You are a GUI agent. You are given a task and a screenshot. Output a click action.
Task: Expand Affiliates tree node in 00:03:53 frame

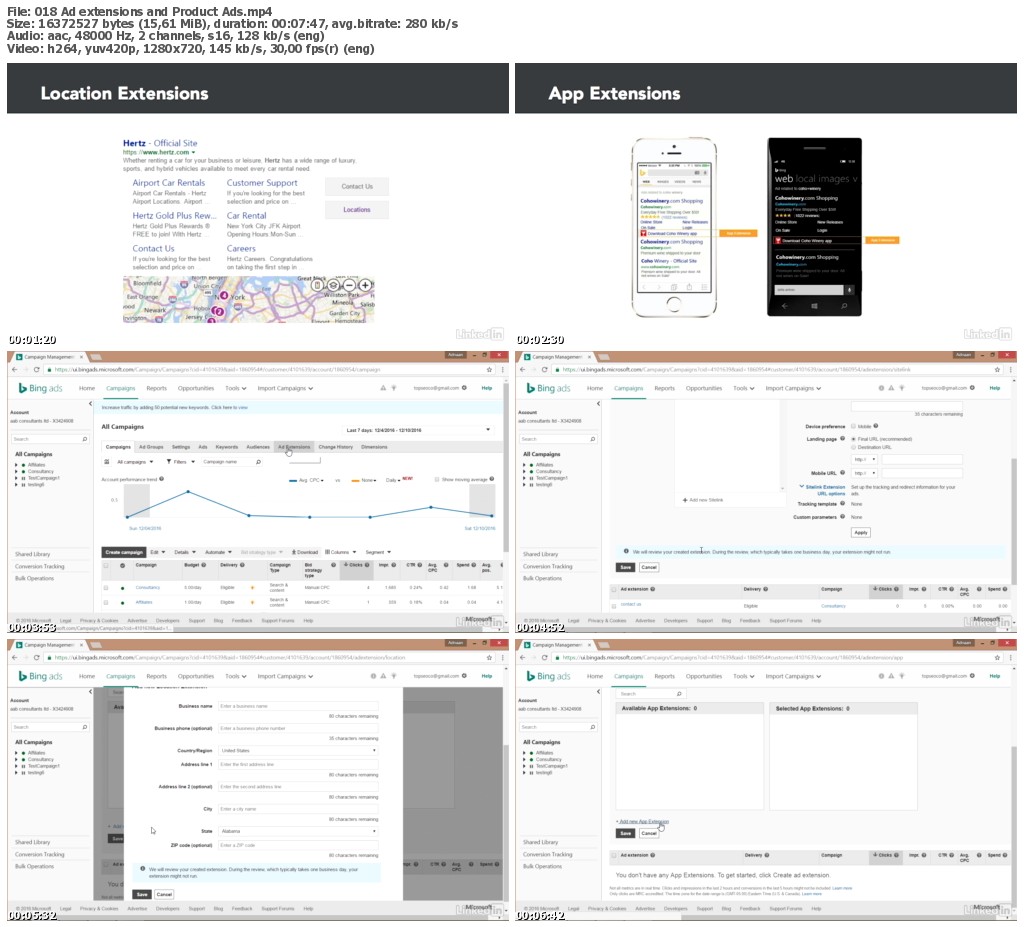coord(16,464)
